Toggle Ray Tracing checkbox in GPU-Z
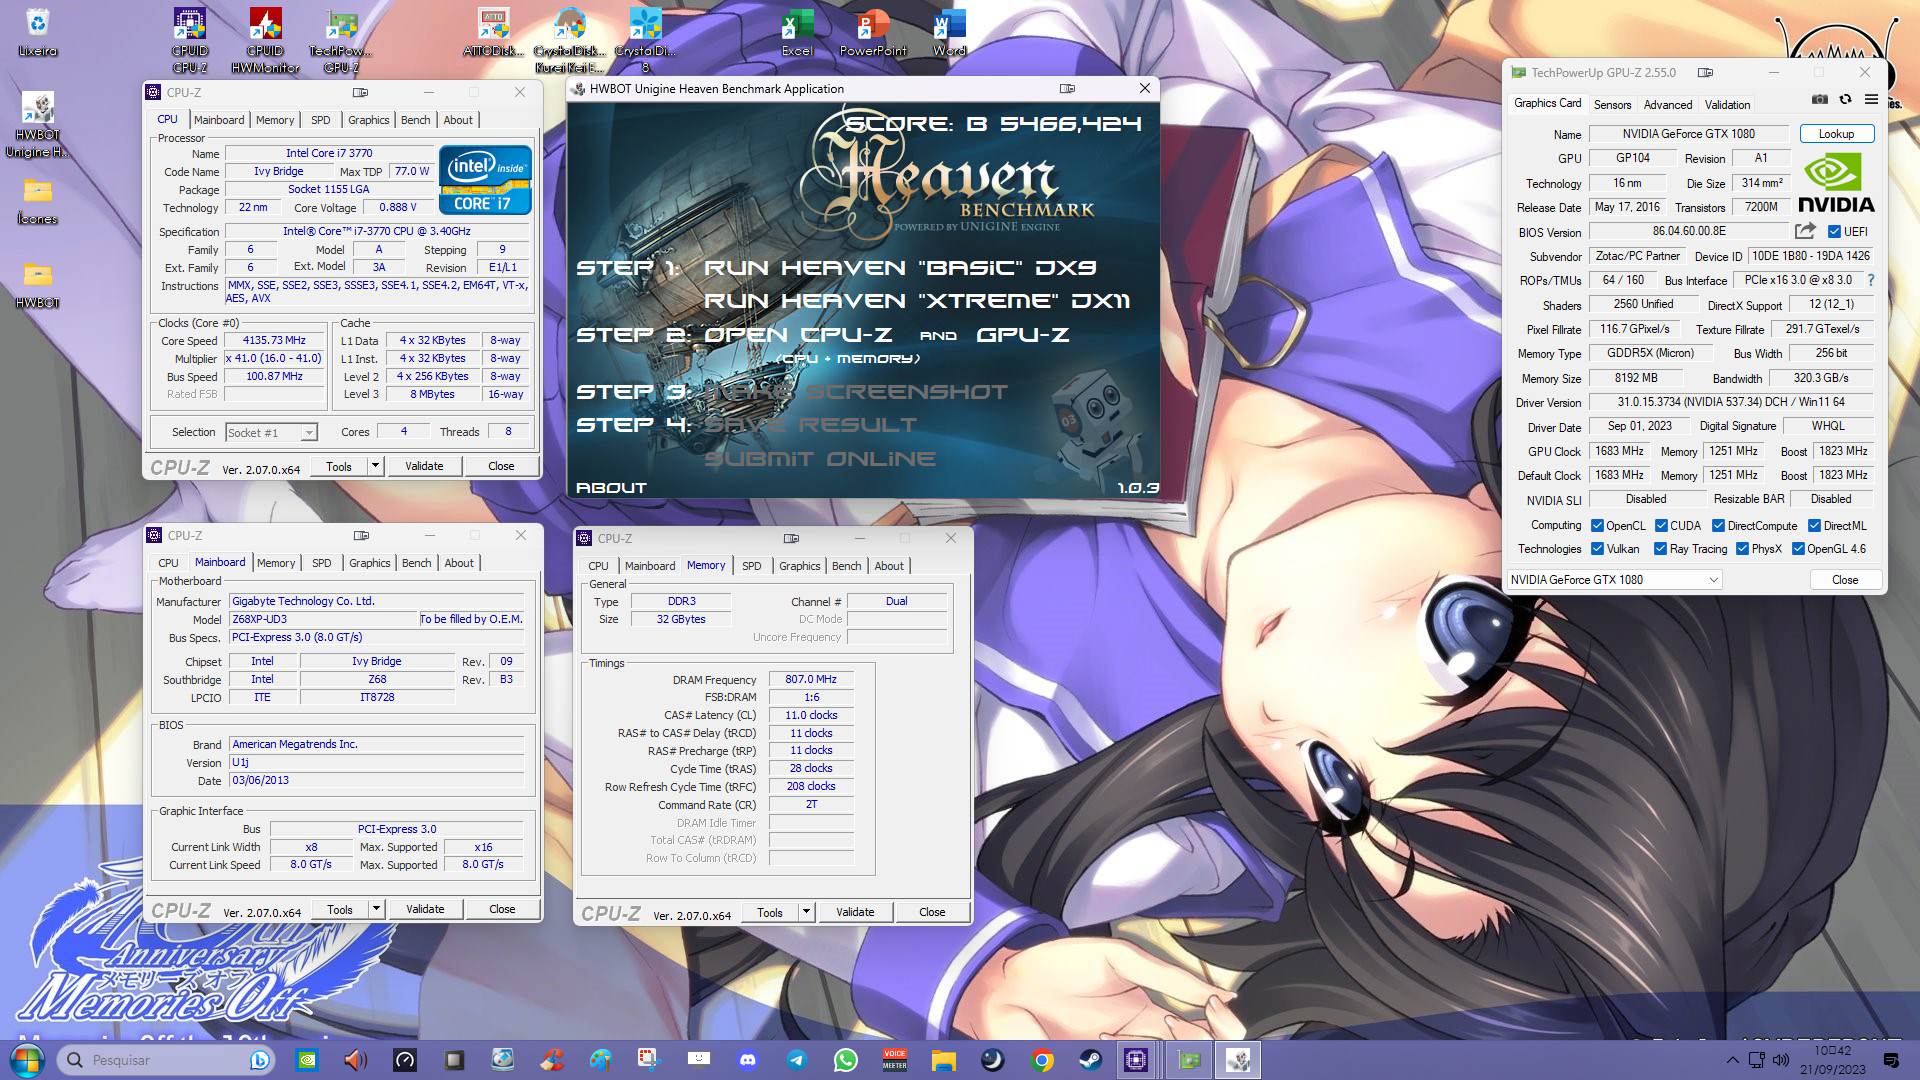 tap(1660, 549)
